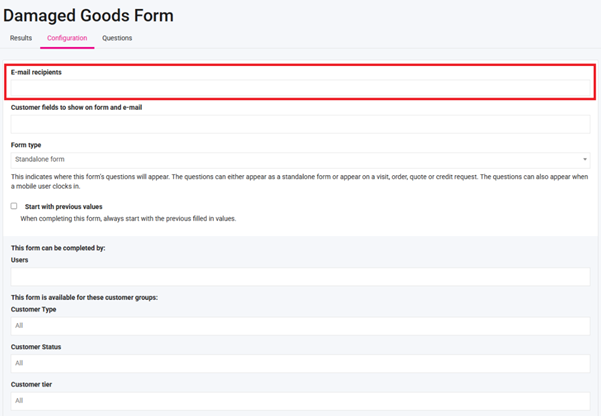Viewport: 601px width, 416px height.
Task: Switch to the Configuration tab
Action: [67, 38]
